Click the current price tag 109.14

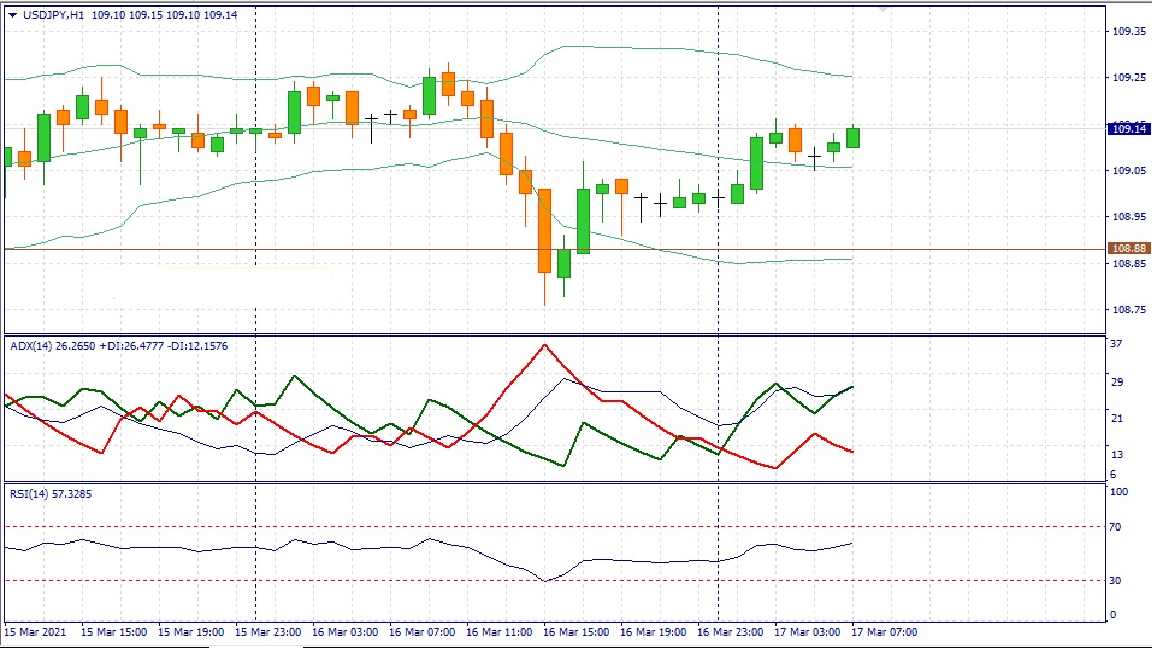[x=1128, y=128]
